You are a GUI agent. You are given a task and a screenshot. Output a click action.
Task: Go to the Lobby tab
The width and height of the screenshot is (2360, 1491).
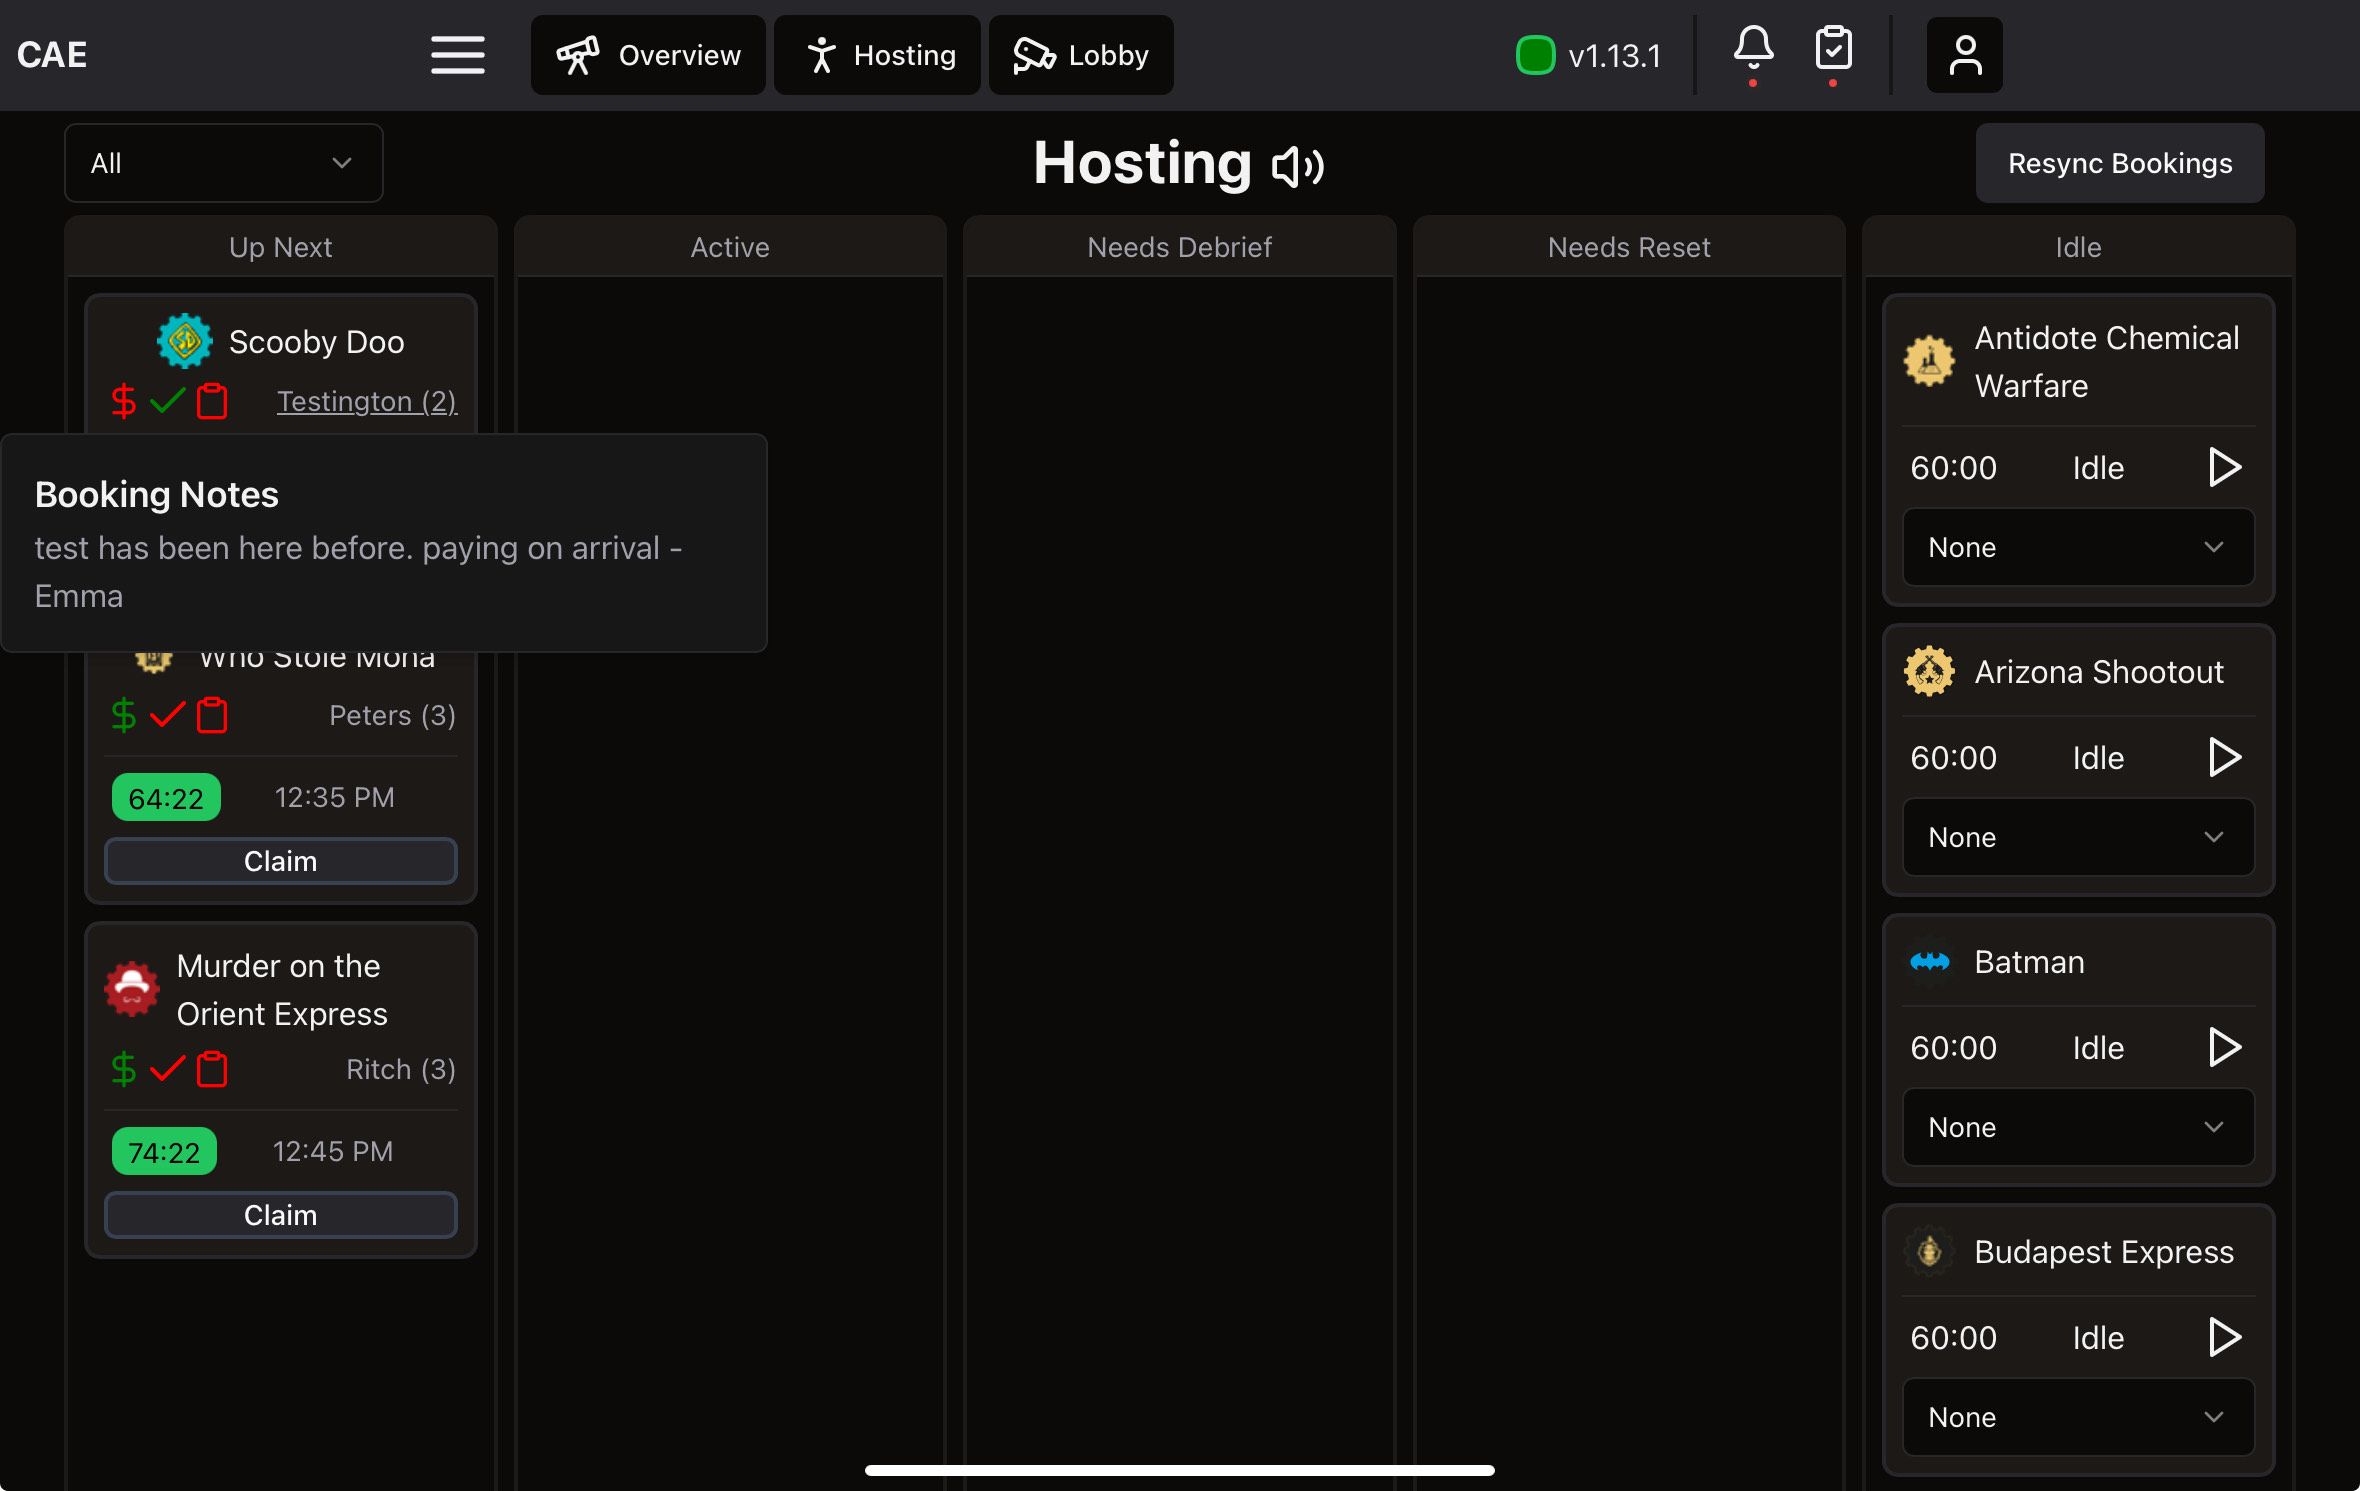pos(1081,55)
